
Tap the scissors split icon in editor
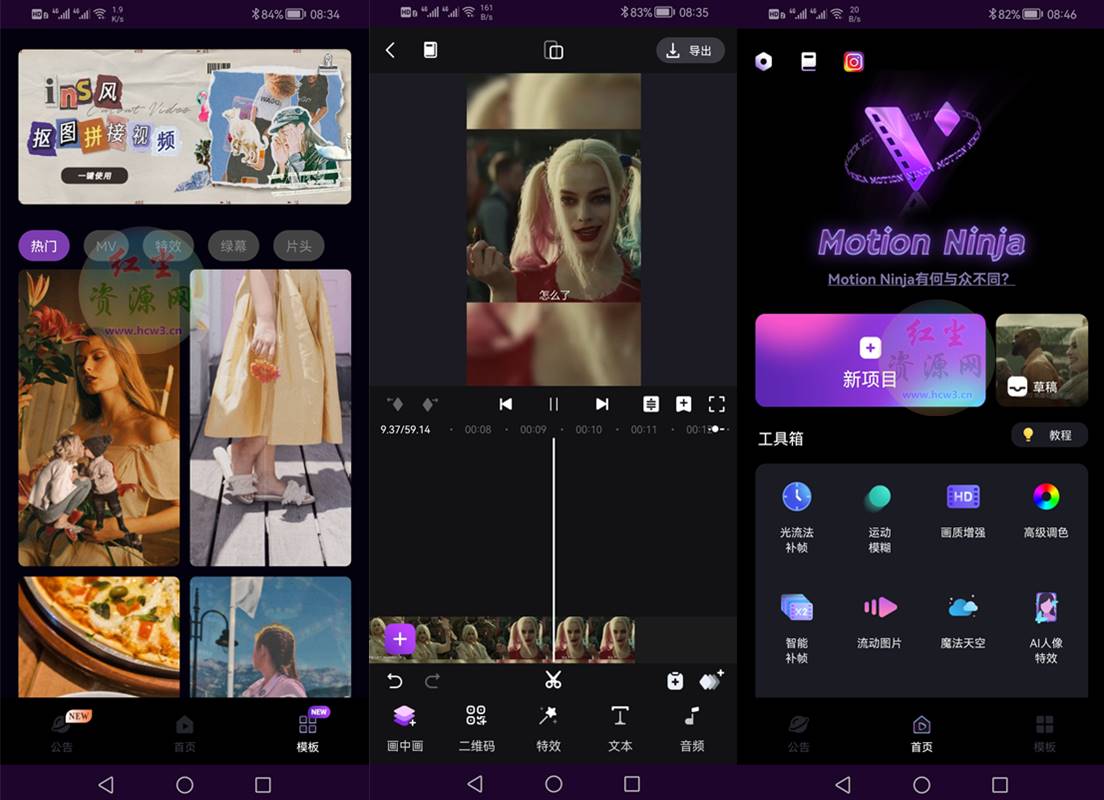tap(553, 680)
